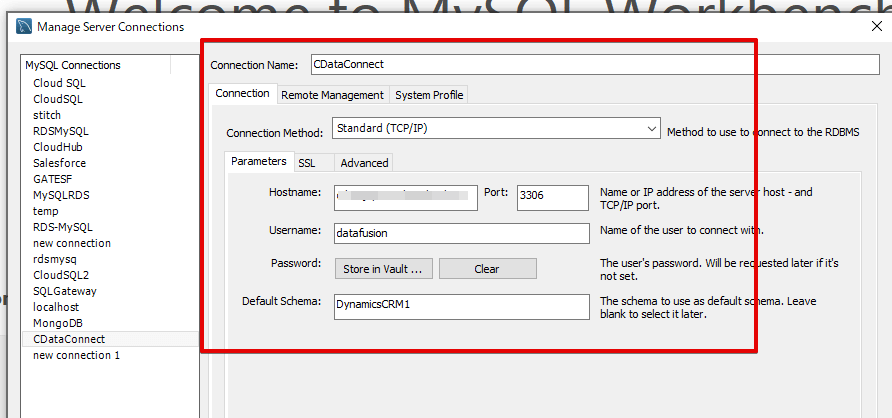The height and width of the screenshot is (418, 892).
Task: Select the RDS-MySQL connection
Action: (x=63, y=227)
